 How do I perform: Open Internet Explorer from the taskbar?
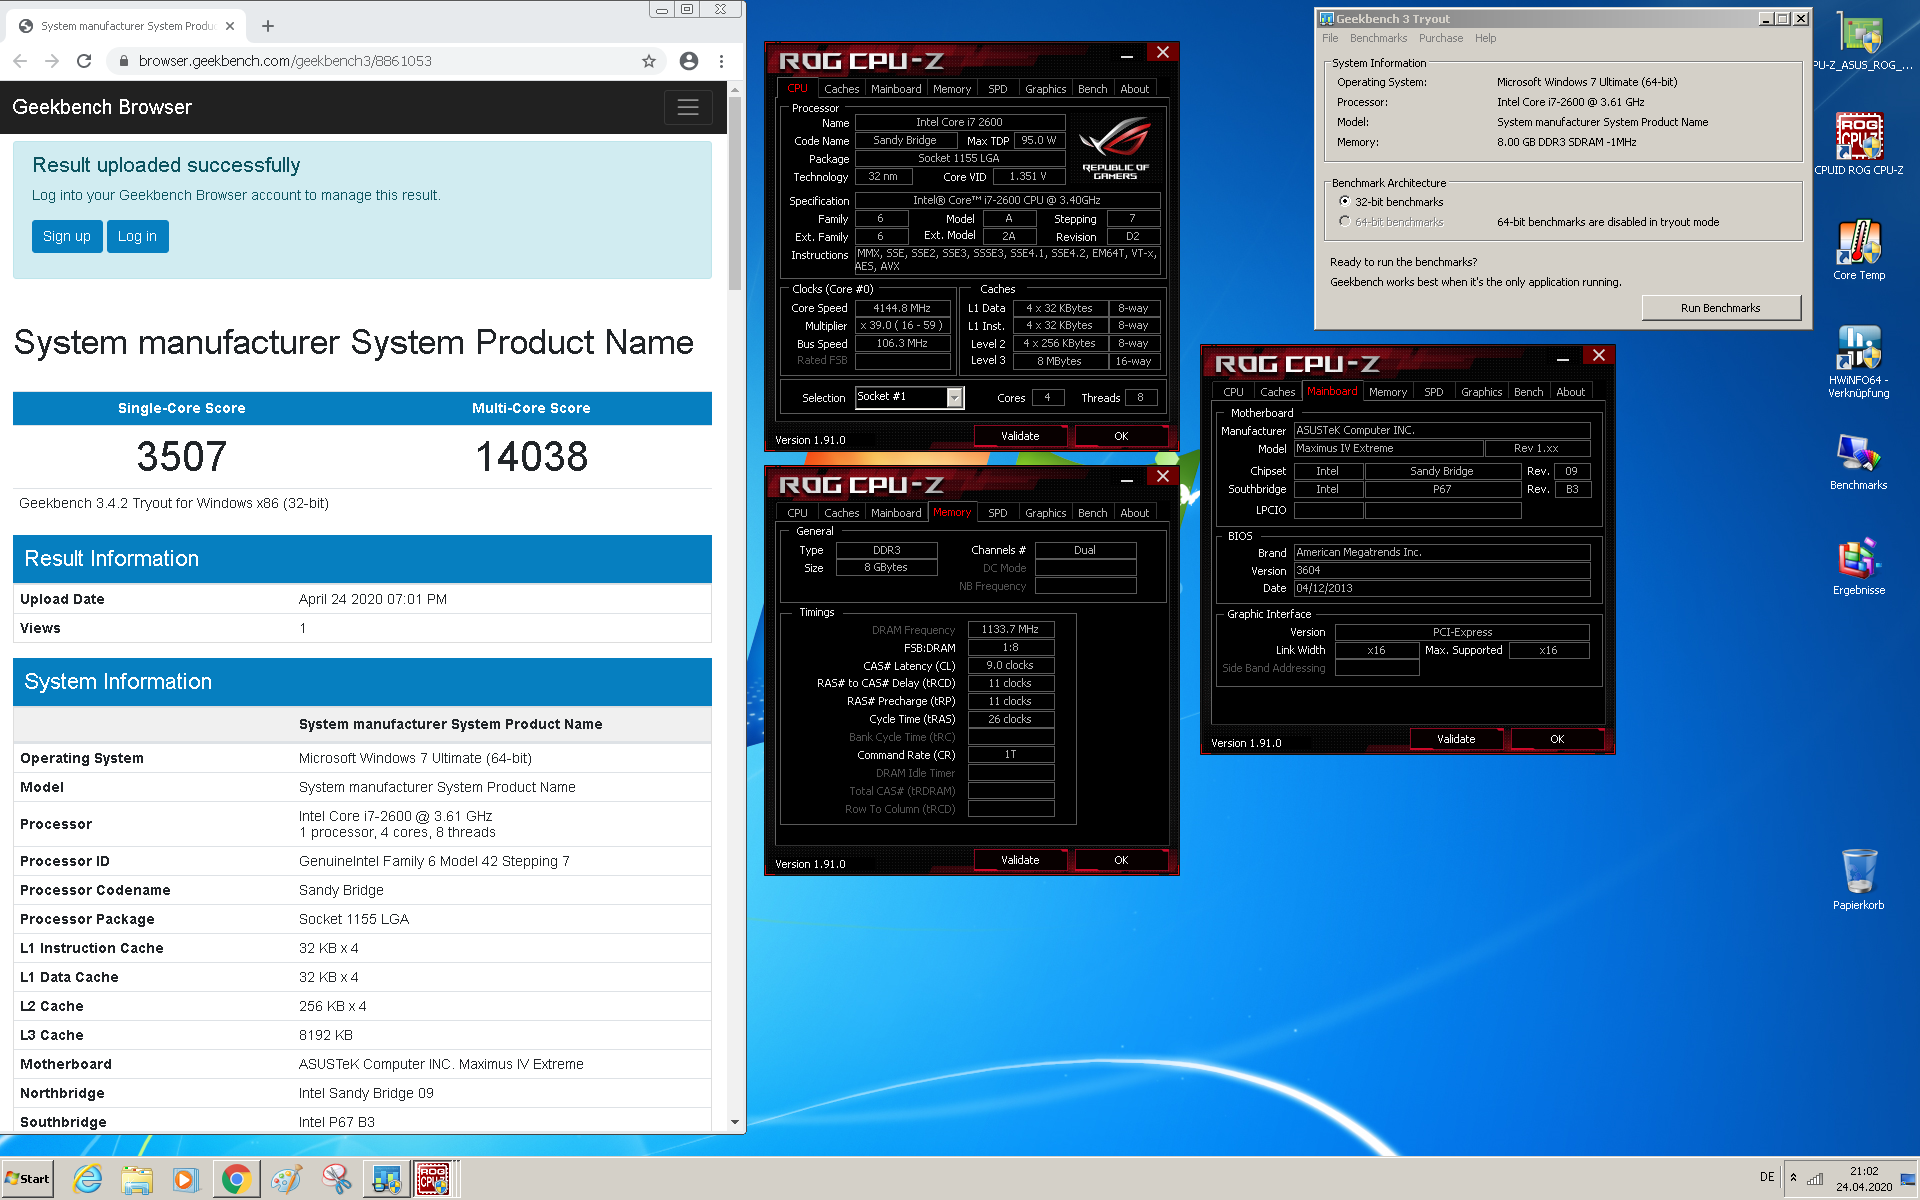click(x=88, y=1179)
